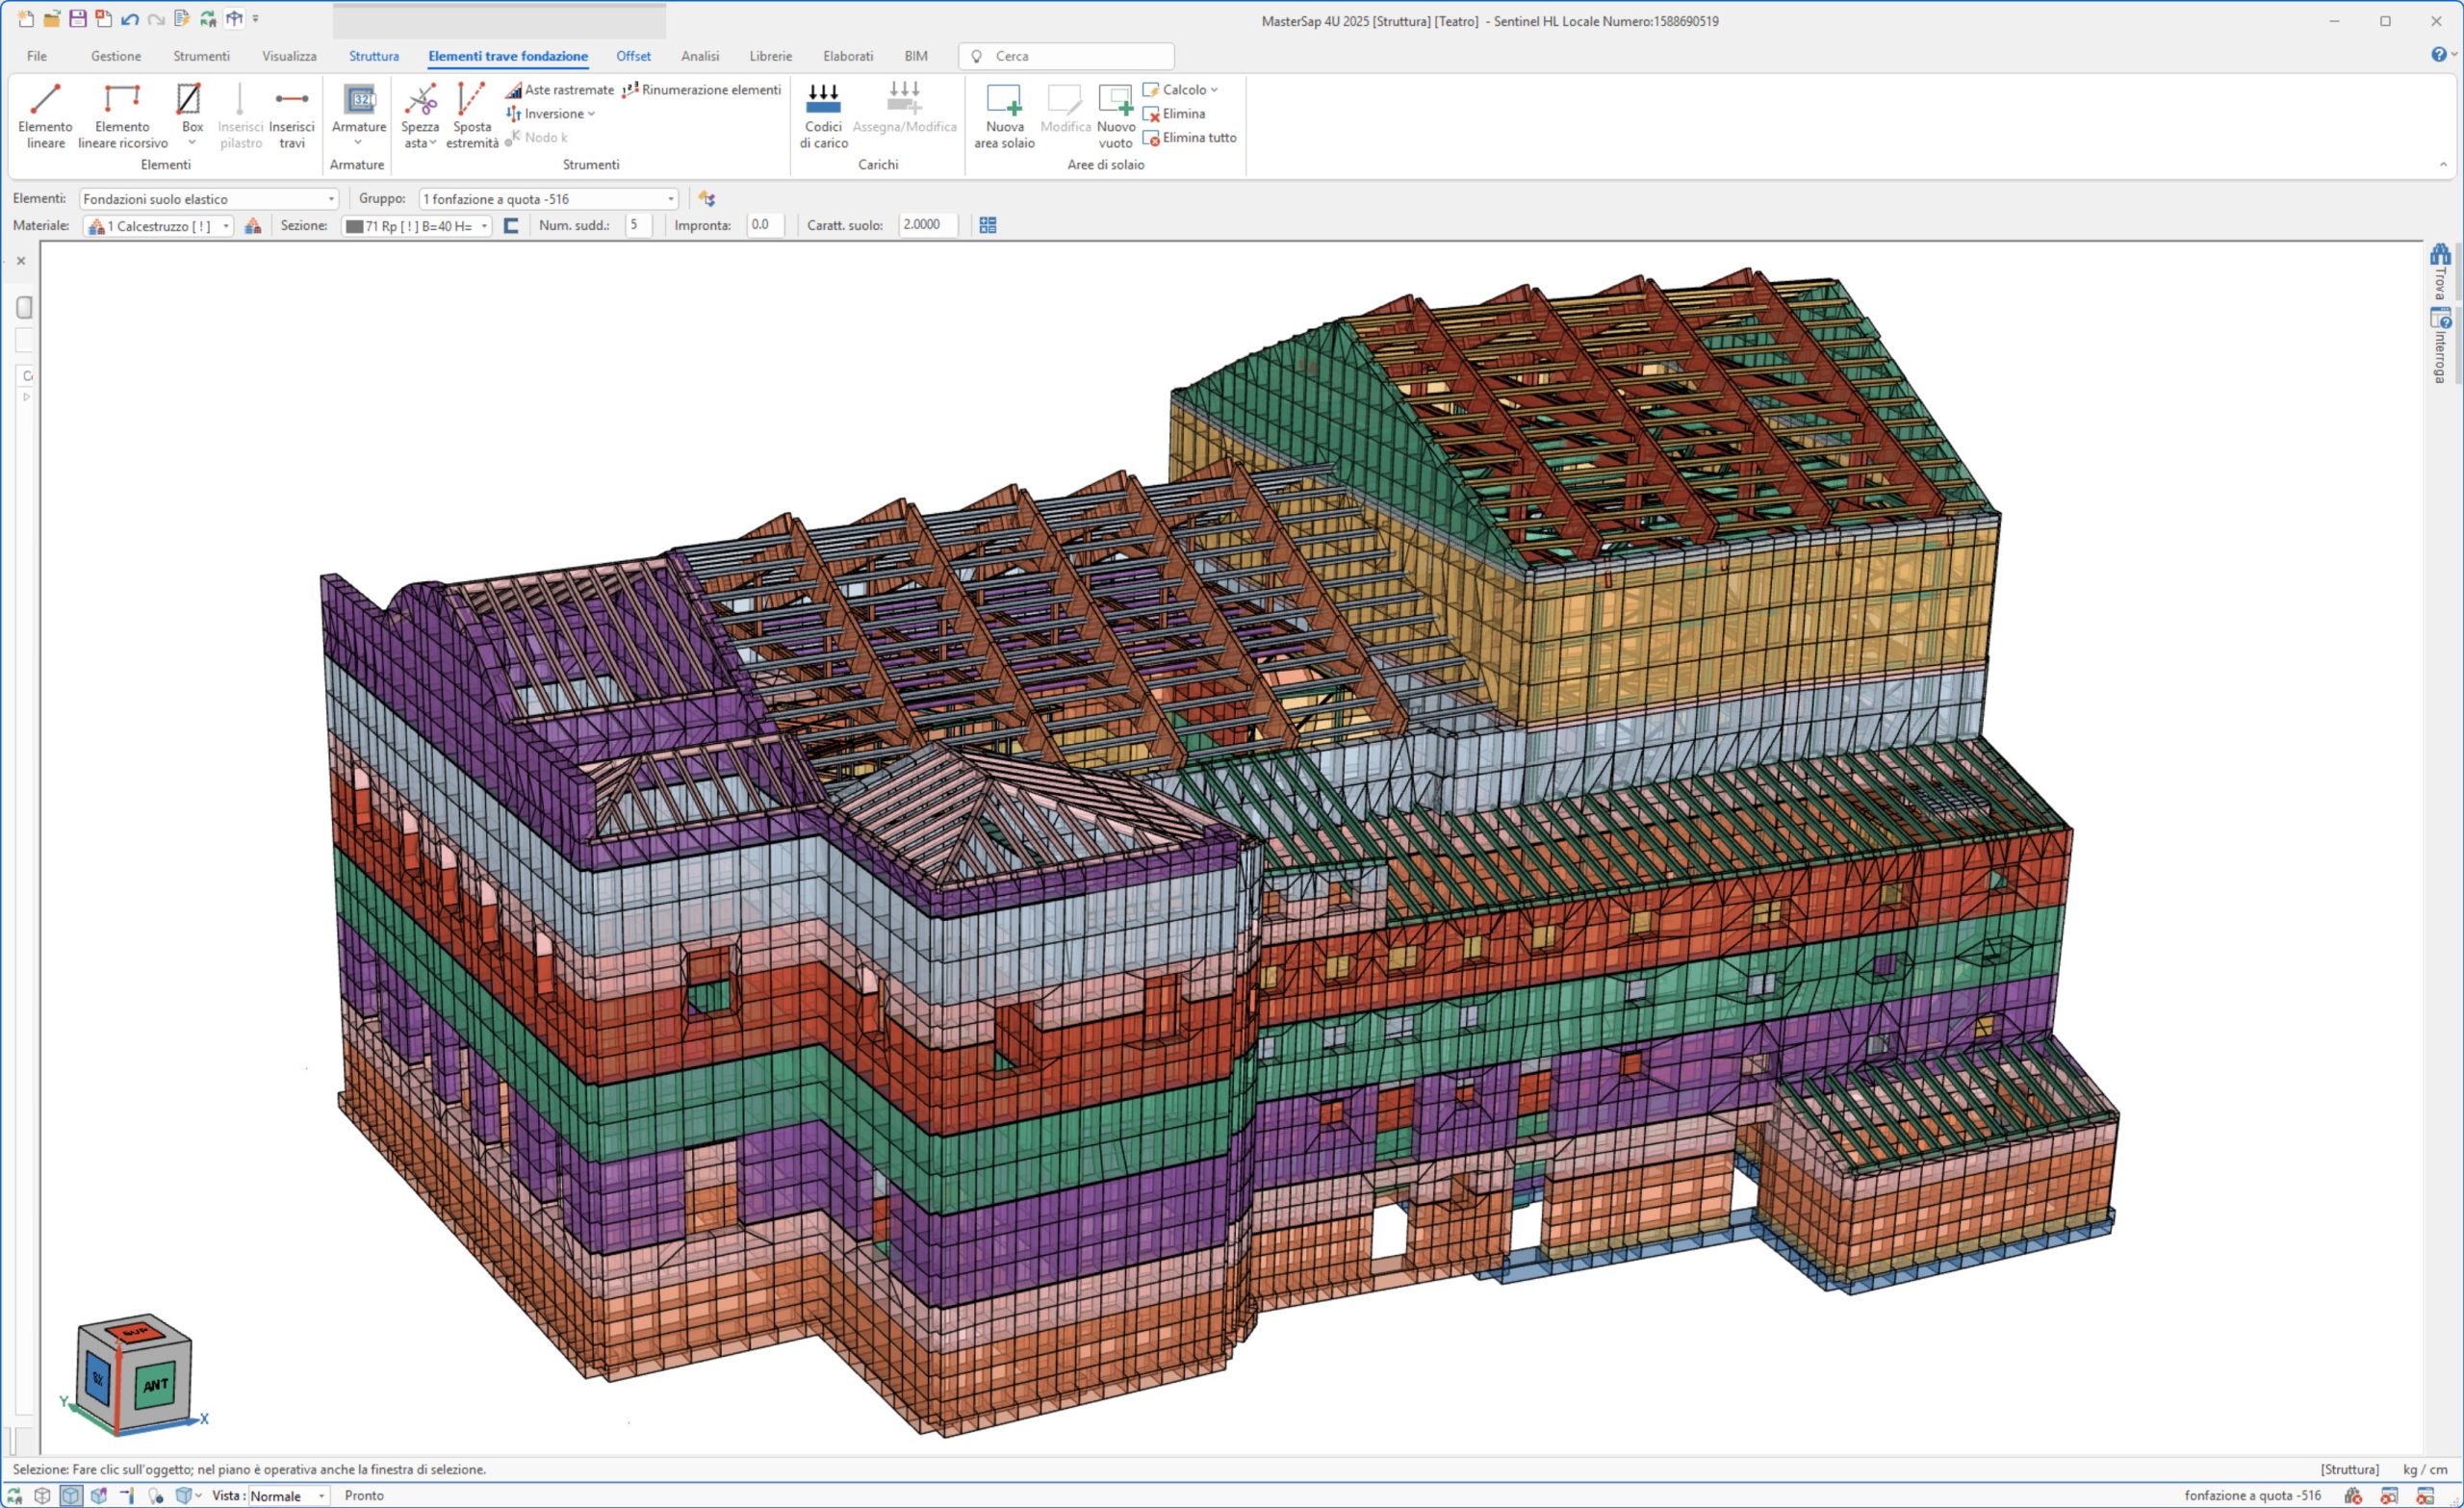
Task: Toggle the light bulb display option
Action: pos(155,1496)
